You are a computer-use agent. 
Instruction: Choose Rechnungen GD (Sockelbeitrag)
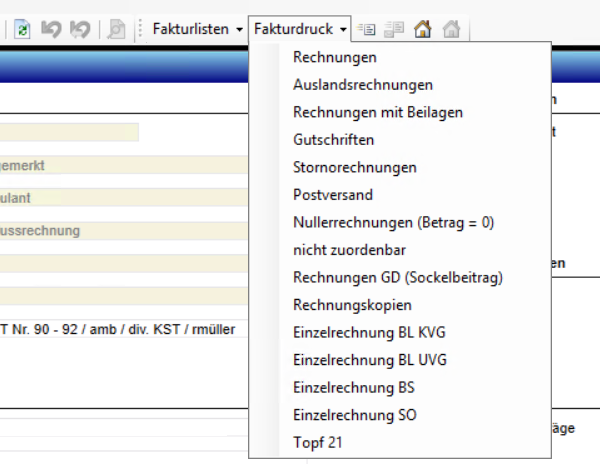(400, 278)
